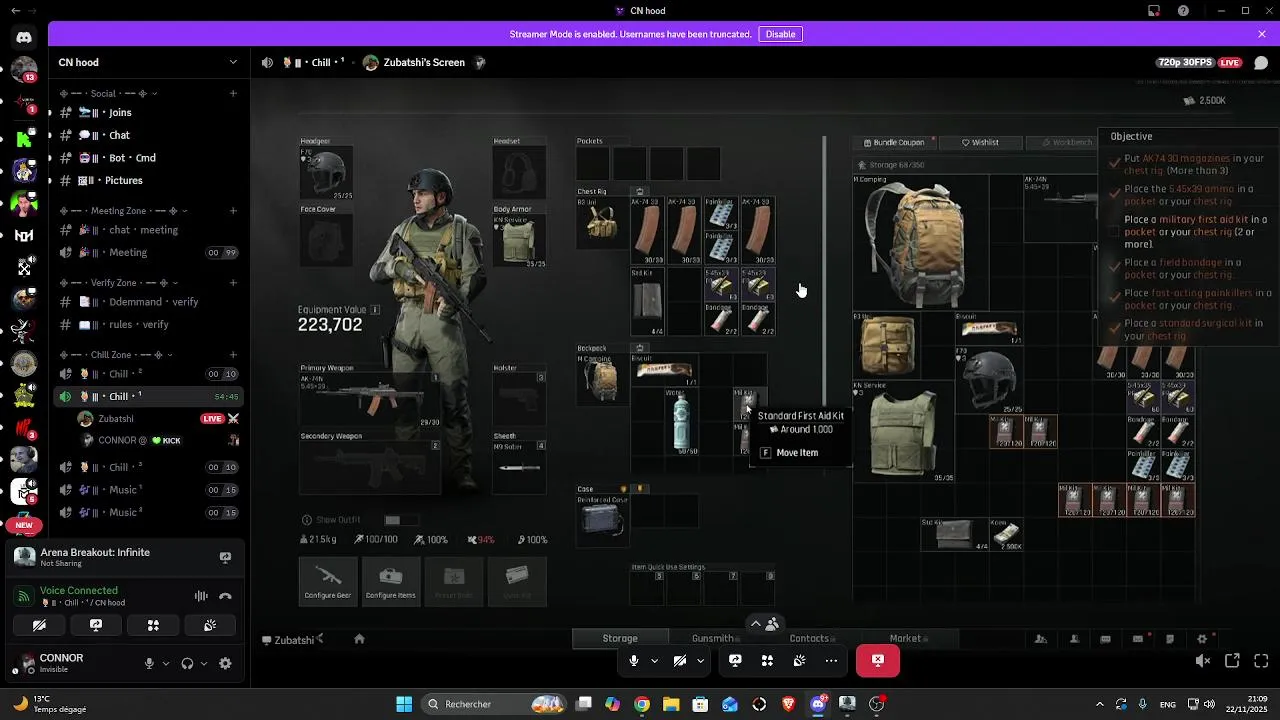The height and width of the screenshot is (720, 1280).
Task: Open Brave browser from taskbar
Action: pyautogui.click(x=789, y=704)
